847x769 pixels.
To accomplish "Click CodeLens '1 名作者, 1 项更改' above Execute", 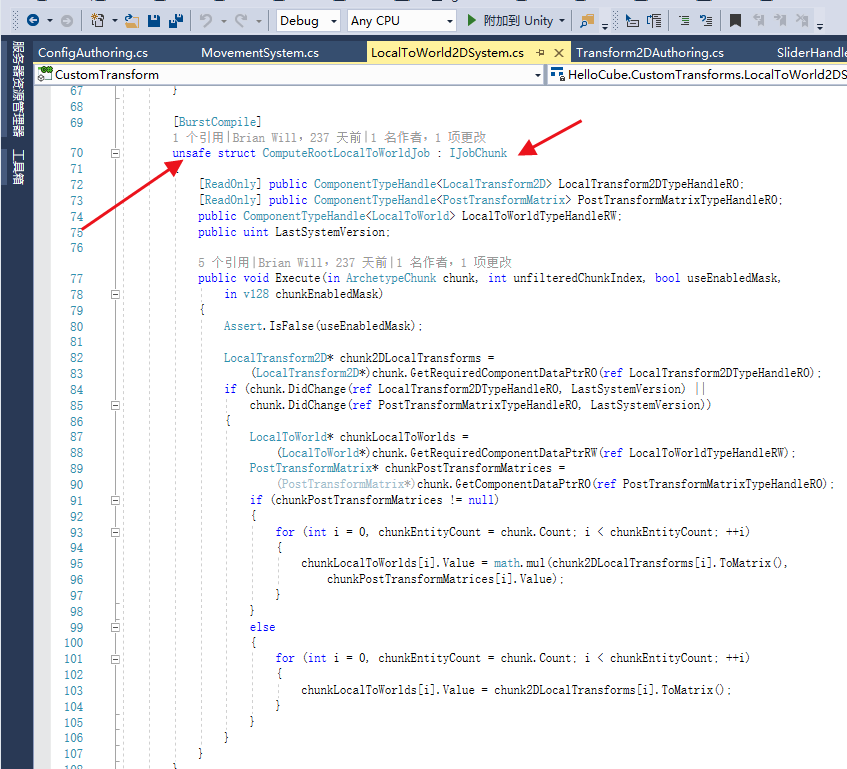I will click(454, 263).
